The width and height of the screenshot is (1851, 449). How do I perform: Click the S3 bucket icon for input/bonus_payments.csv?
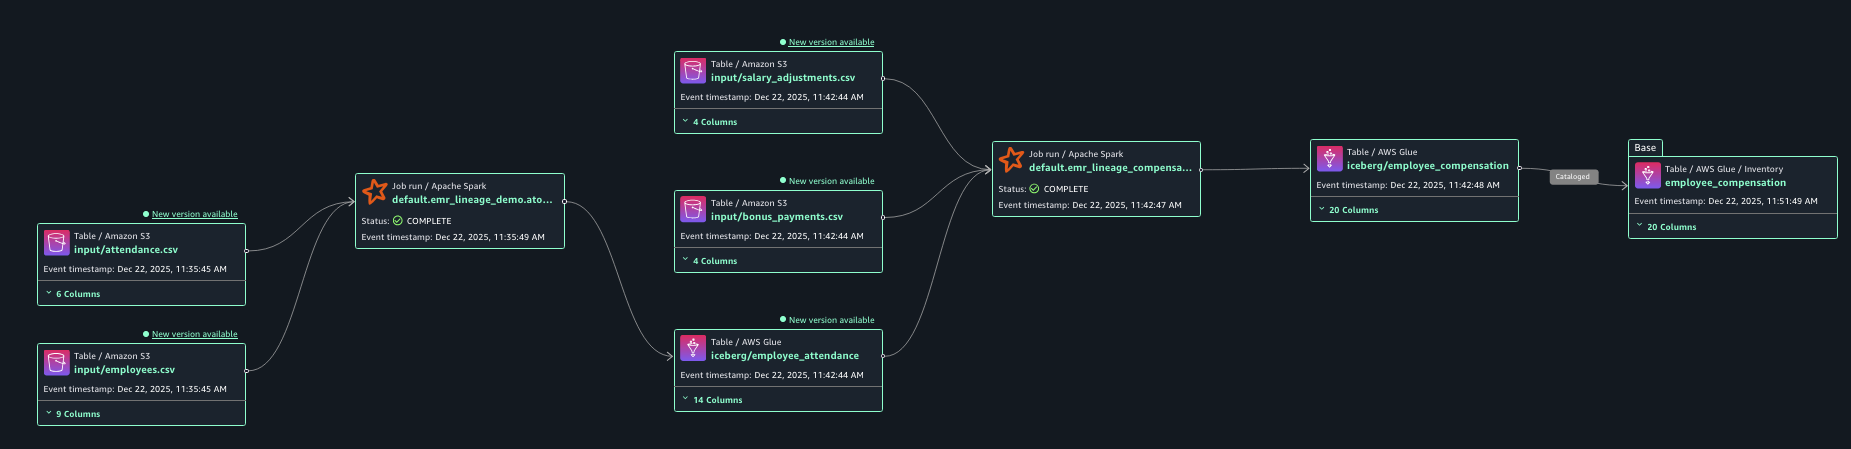click(693, 210)
